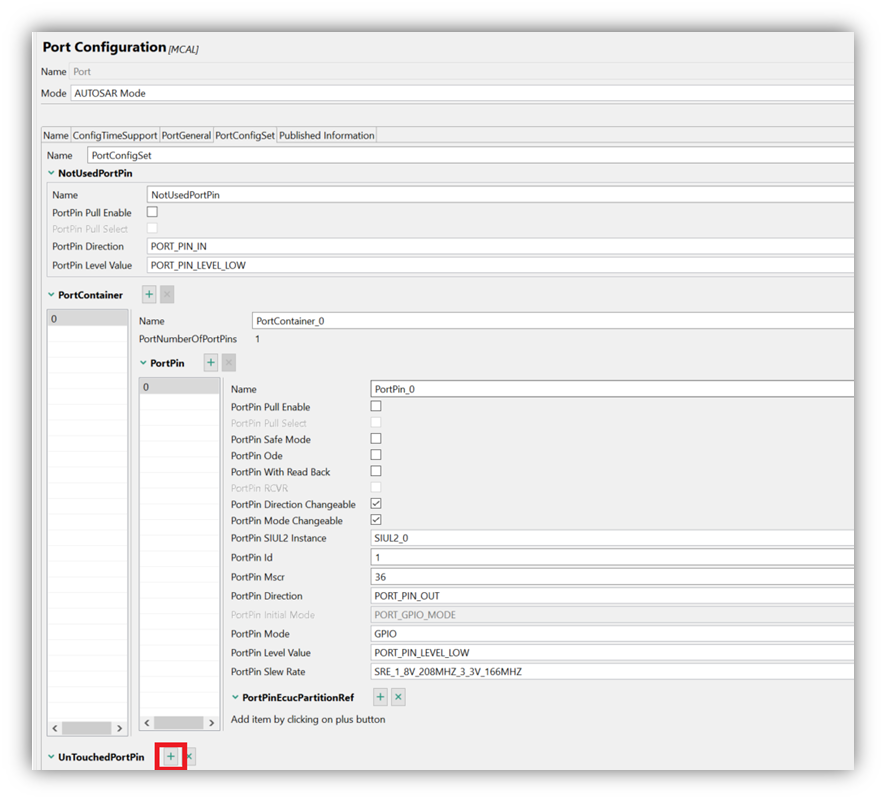Switch to the Name tab
Screen dimensions: 886x802
[x=56, y=136]
